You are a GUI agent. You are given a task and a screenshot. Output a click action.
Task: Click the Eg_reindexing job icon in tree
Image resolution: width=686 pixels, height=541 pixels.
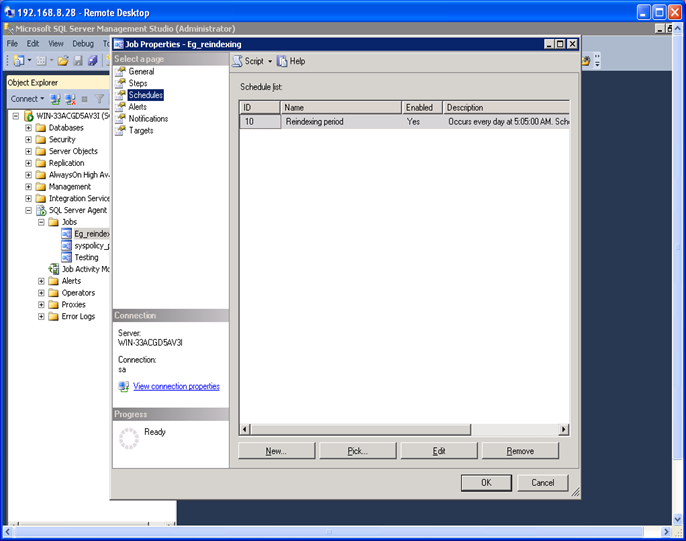pos(66,234)
